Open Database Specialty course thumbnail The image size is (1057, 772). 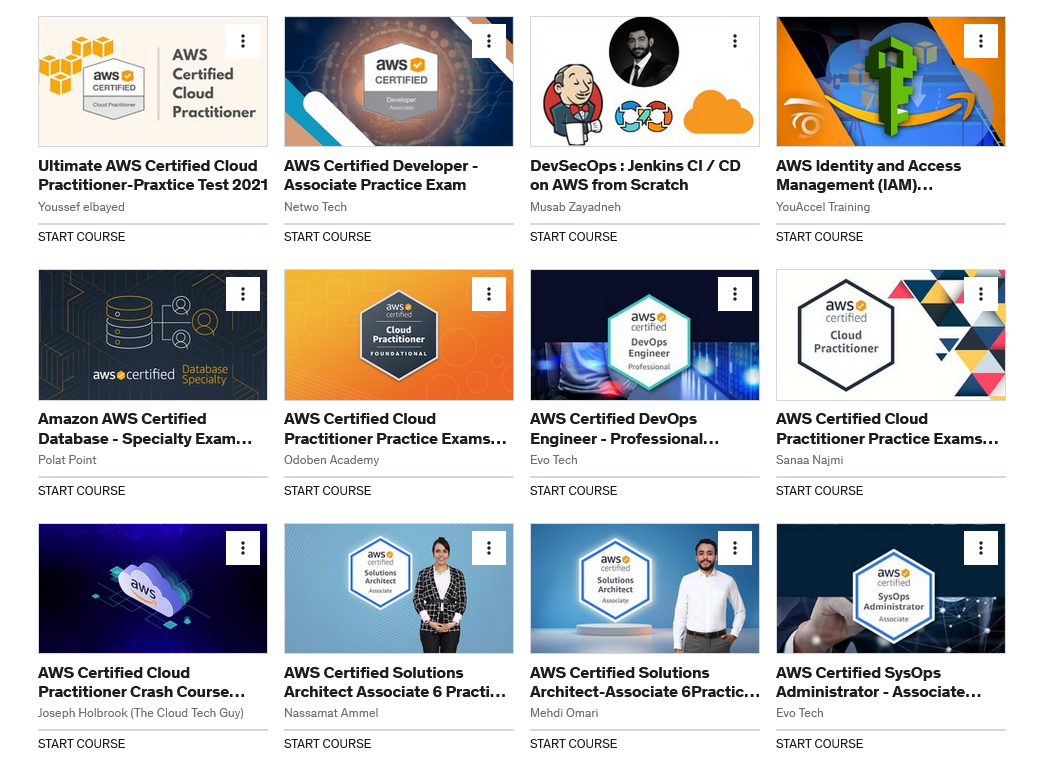tap(153, 335)
